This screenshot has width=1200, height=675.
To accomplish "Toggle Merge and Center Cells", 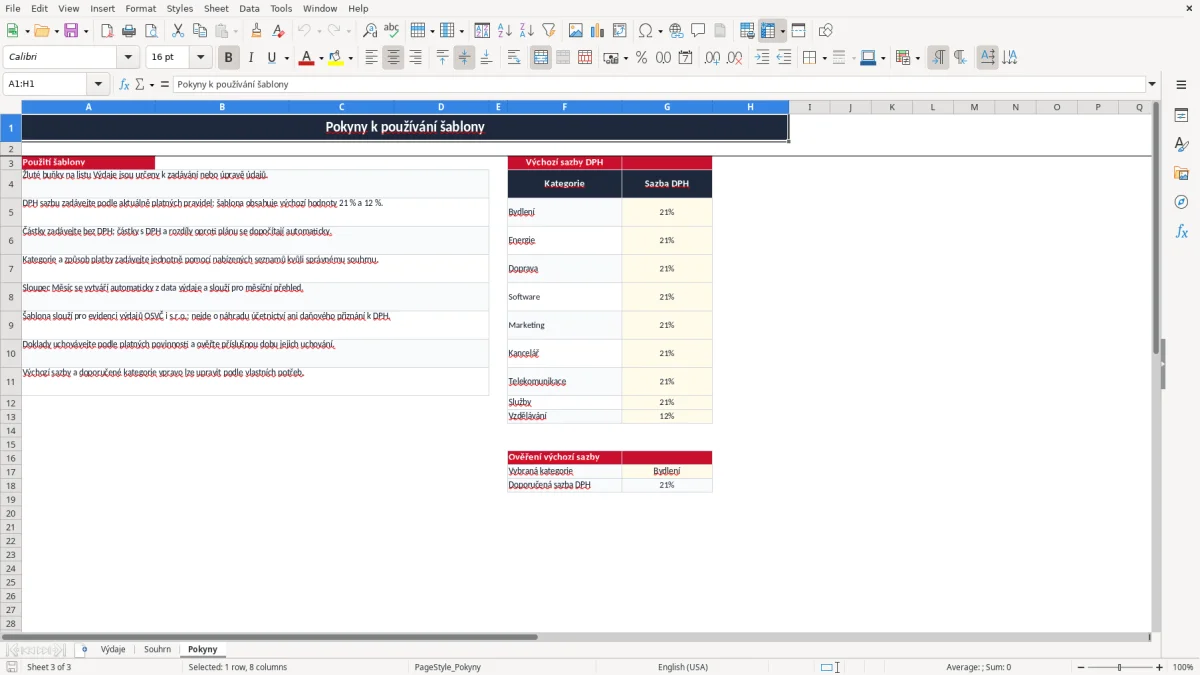I will pos(541,58).
